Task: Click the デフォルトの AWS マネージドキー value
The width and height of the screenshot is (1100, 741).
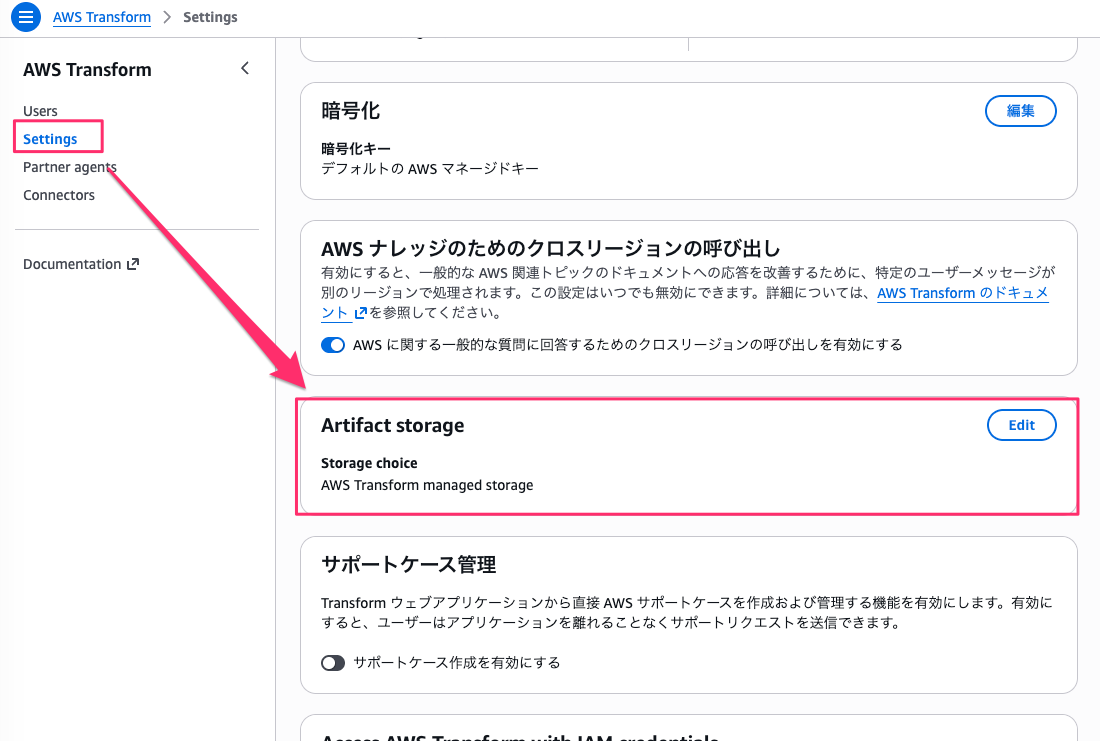Action: click(429, 168)
